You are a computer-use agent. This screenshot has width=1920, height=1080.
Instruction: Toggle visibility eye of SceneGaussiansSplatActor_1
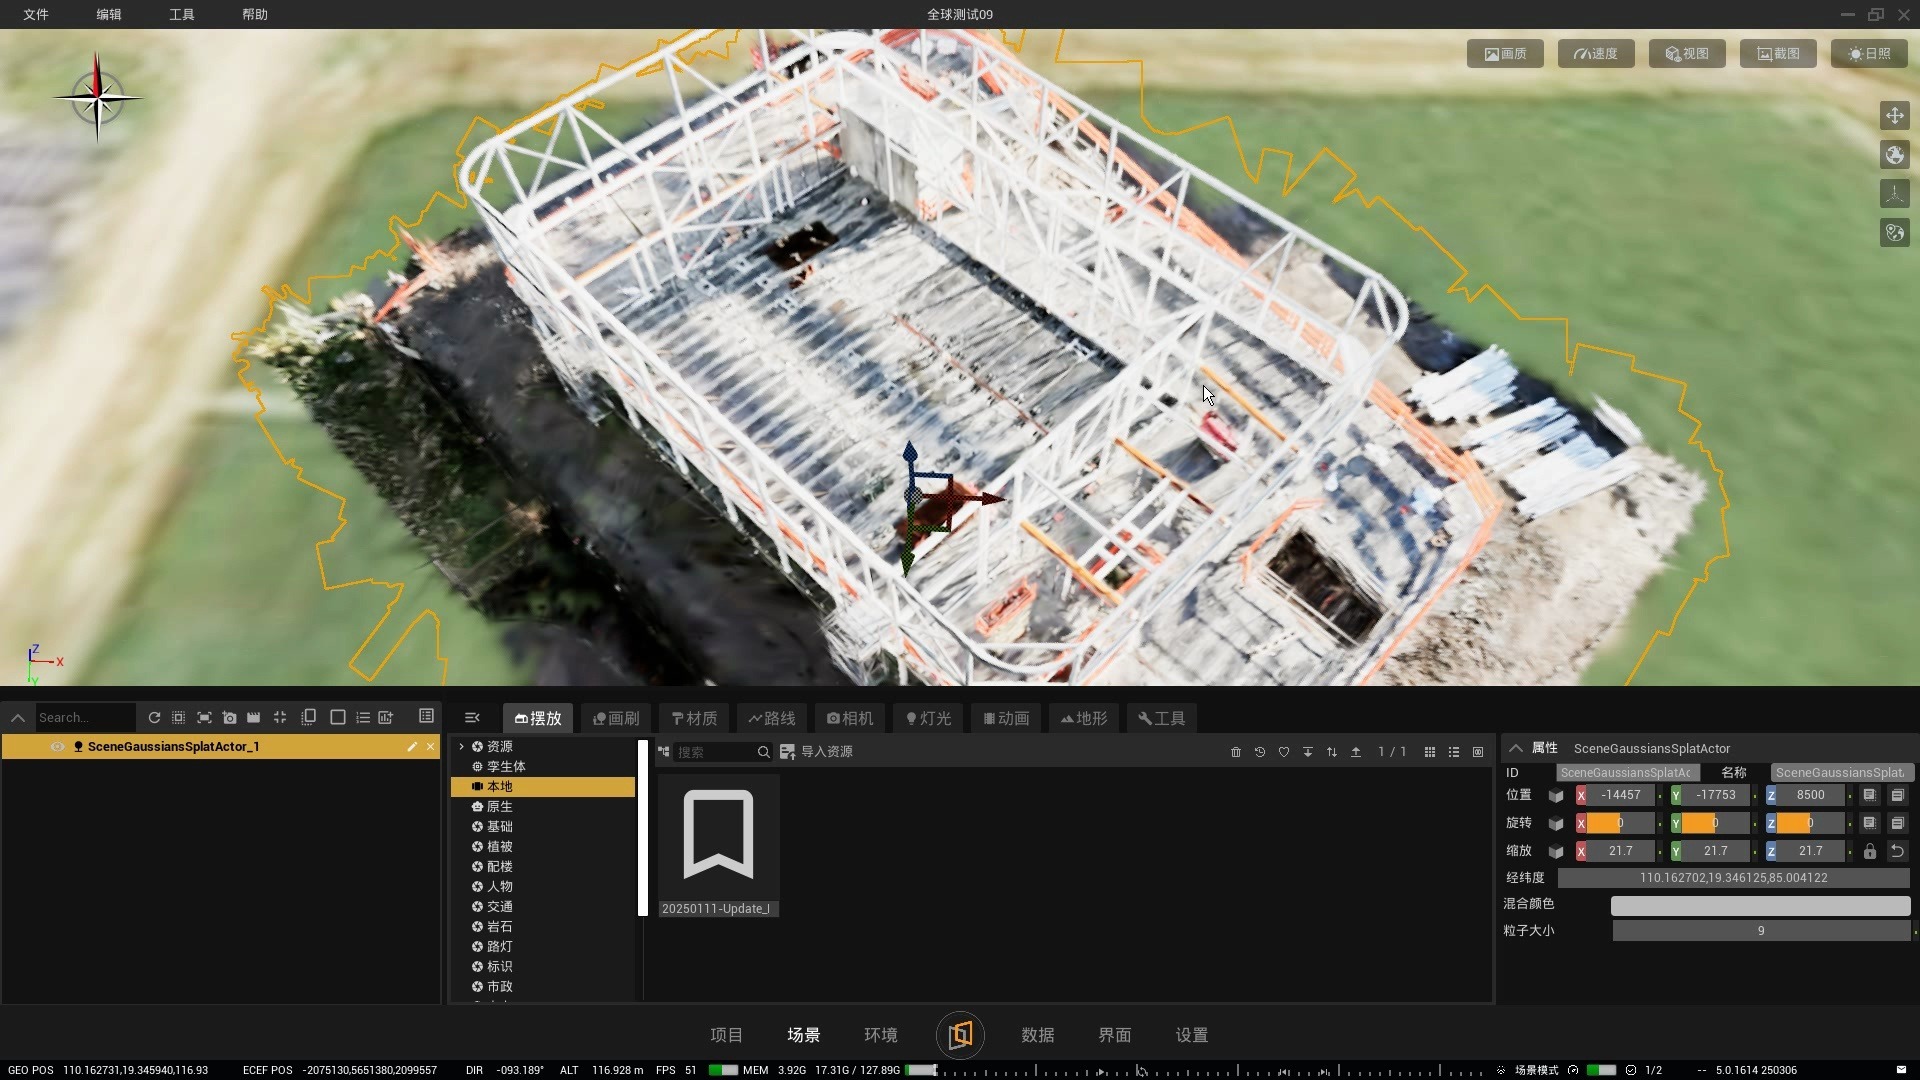pos(57,747)
